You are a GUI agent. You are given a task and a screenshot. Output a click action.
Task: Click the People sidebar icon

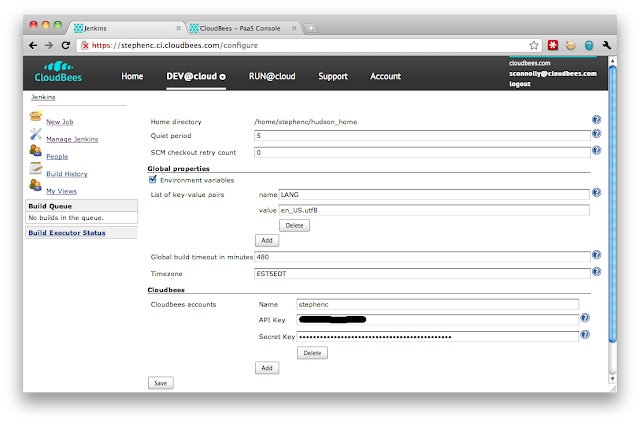point(35,153)
